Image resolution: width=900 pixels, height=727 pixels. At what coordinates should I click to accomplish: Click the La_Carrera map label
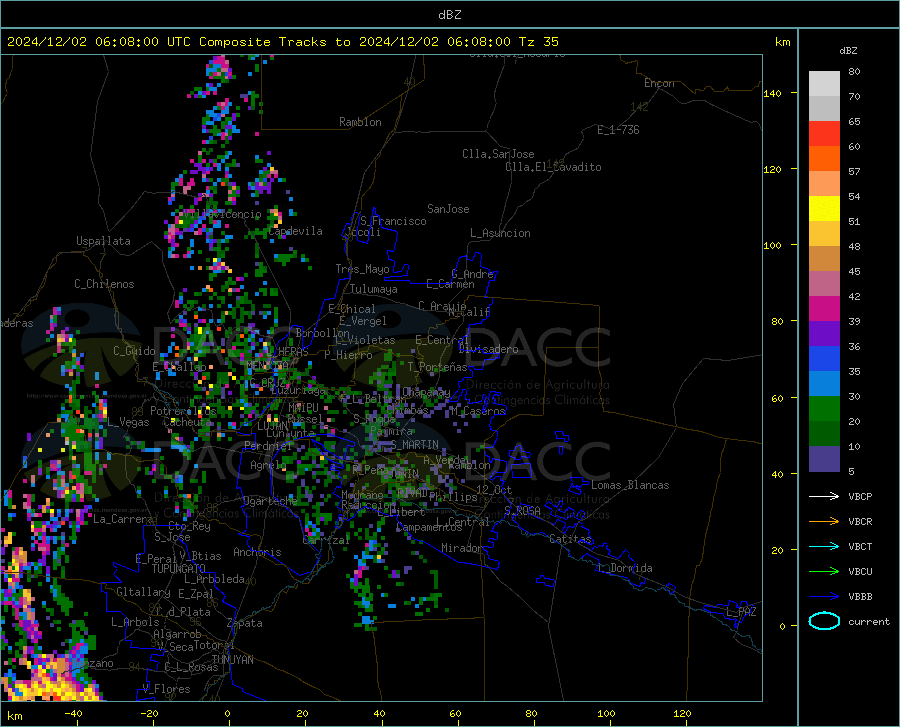pyautogui.click(x=123, y=519)
